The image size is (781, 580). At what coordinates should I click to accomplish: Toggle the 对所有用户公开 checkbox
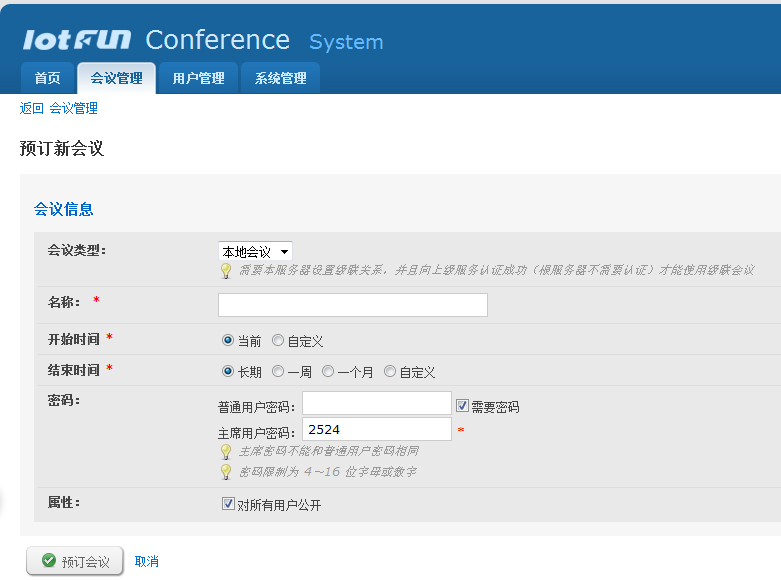[x=228, y=504]
